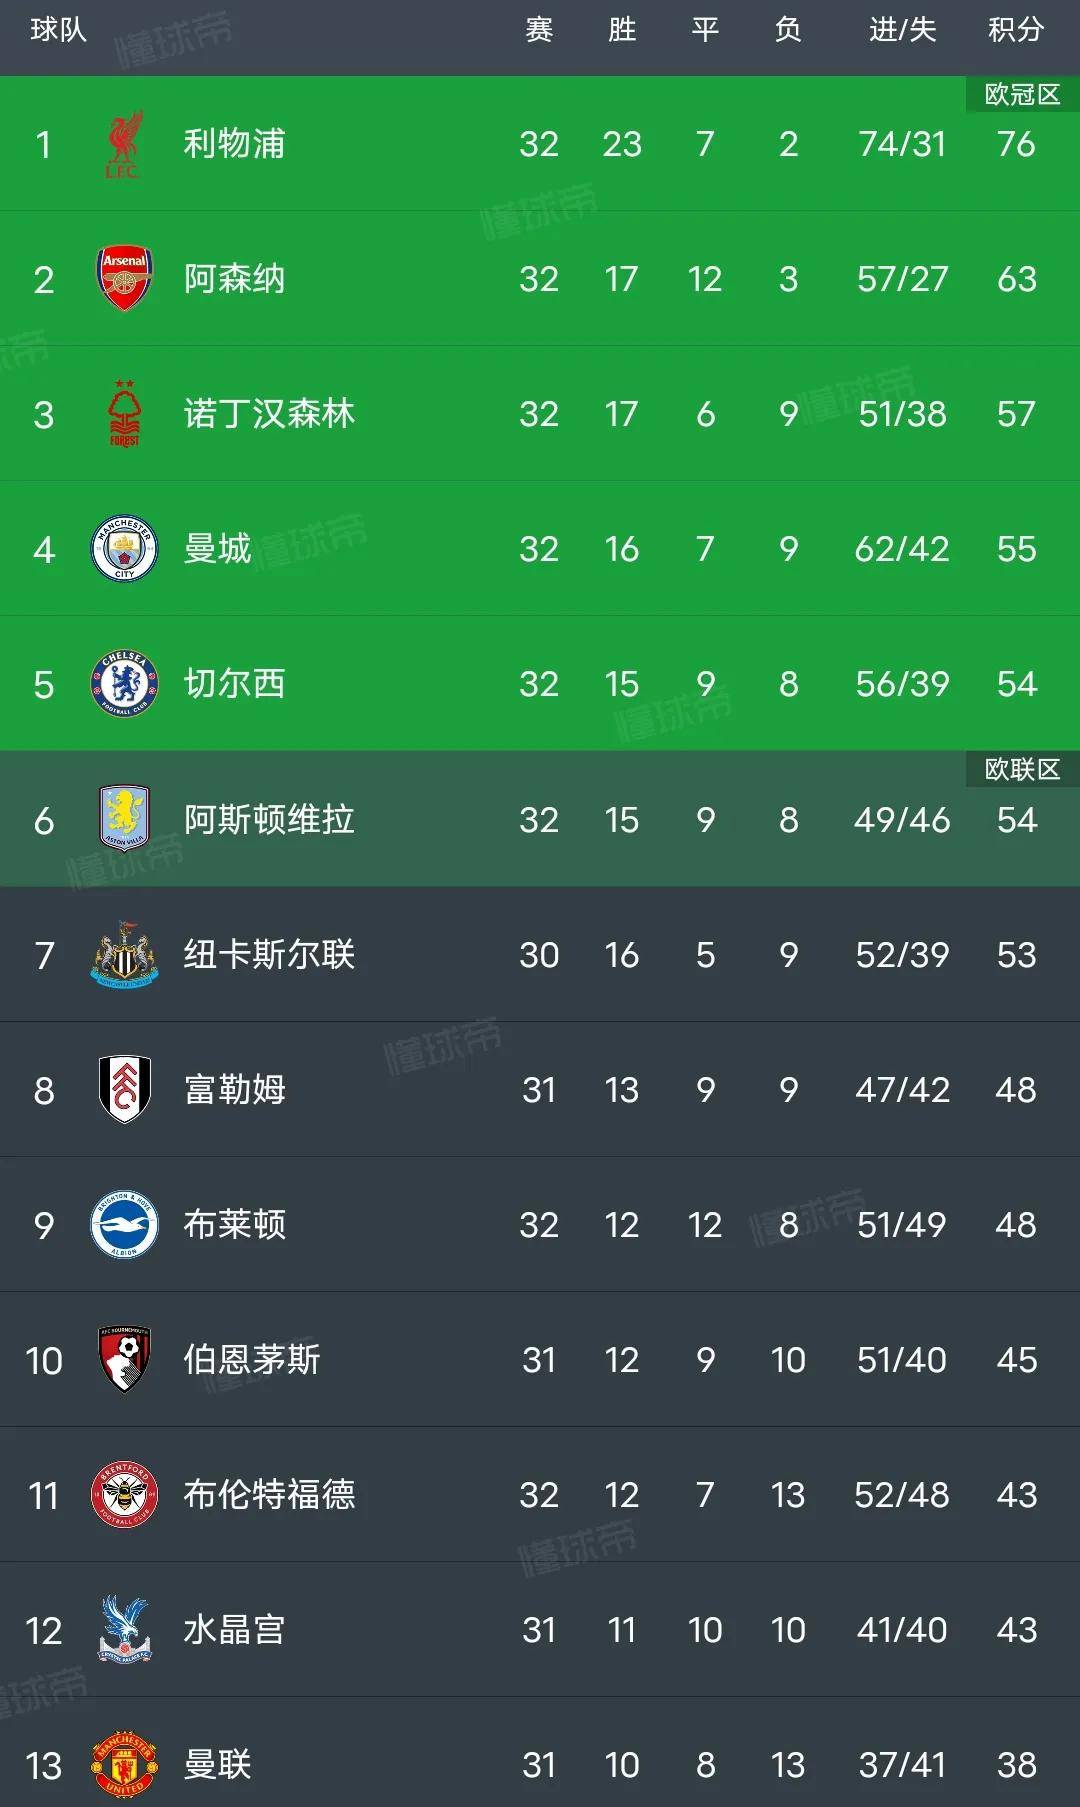Tap the 欧联区 zone label
The width and height of the screenshot is (1080, 1807).
click(x=1022, y=769)
